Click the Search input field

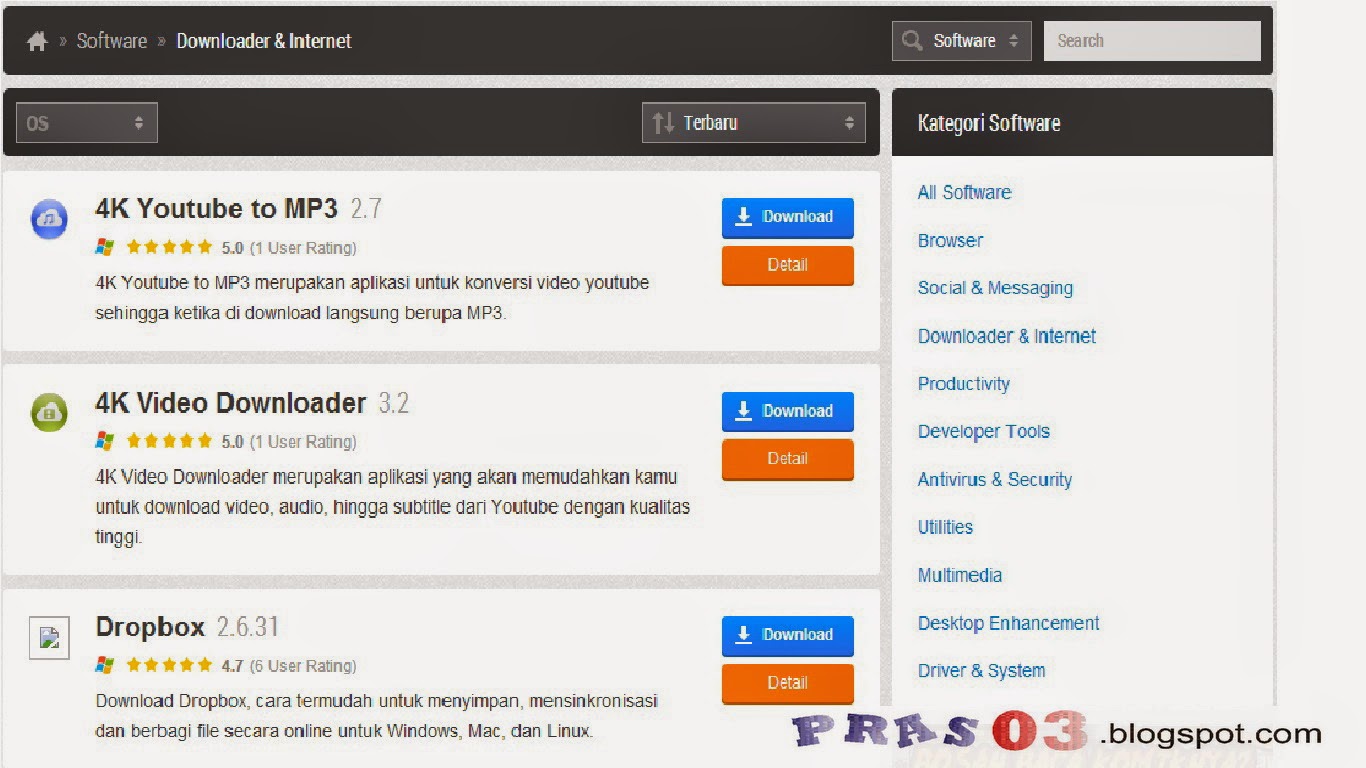pyautogui.click(x=1152, y=41)
